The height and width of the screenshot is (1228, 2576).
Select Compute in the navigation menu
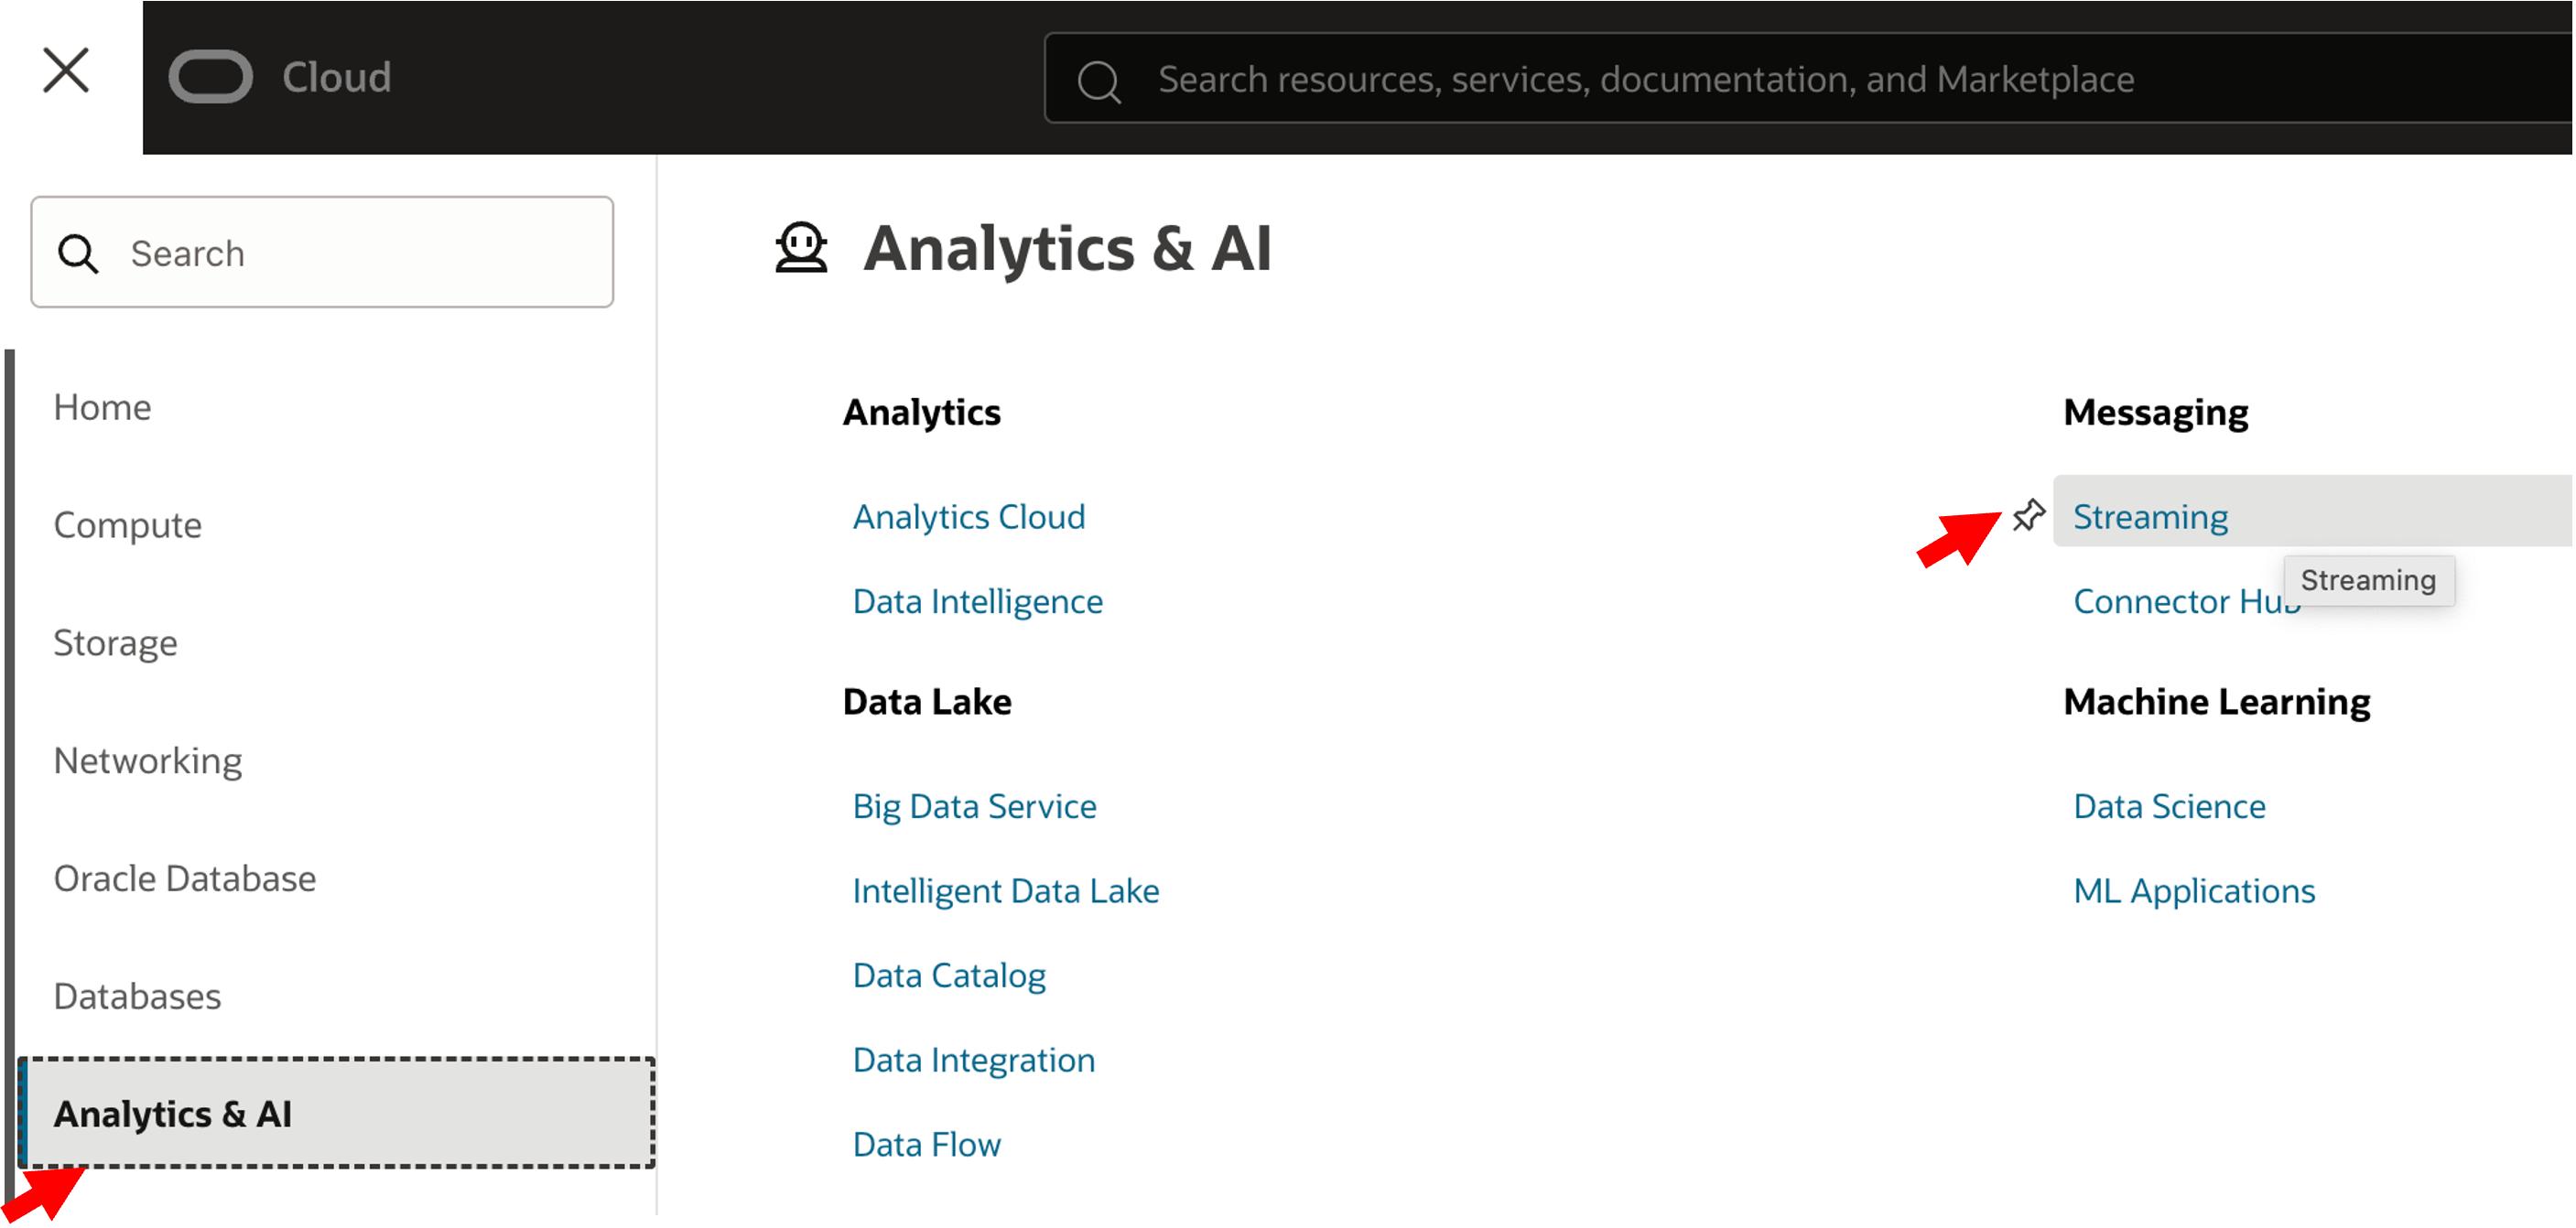coord(127,525)
